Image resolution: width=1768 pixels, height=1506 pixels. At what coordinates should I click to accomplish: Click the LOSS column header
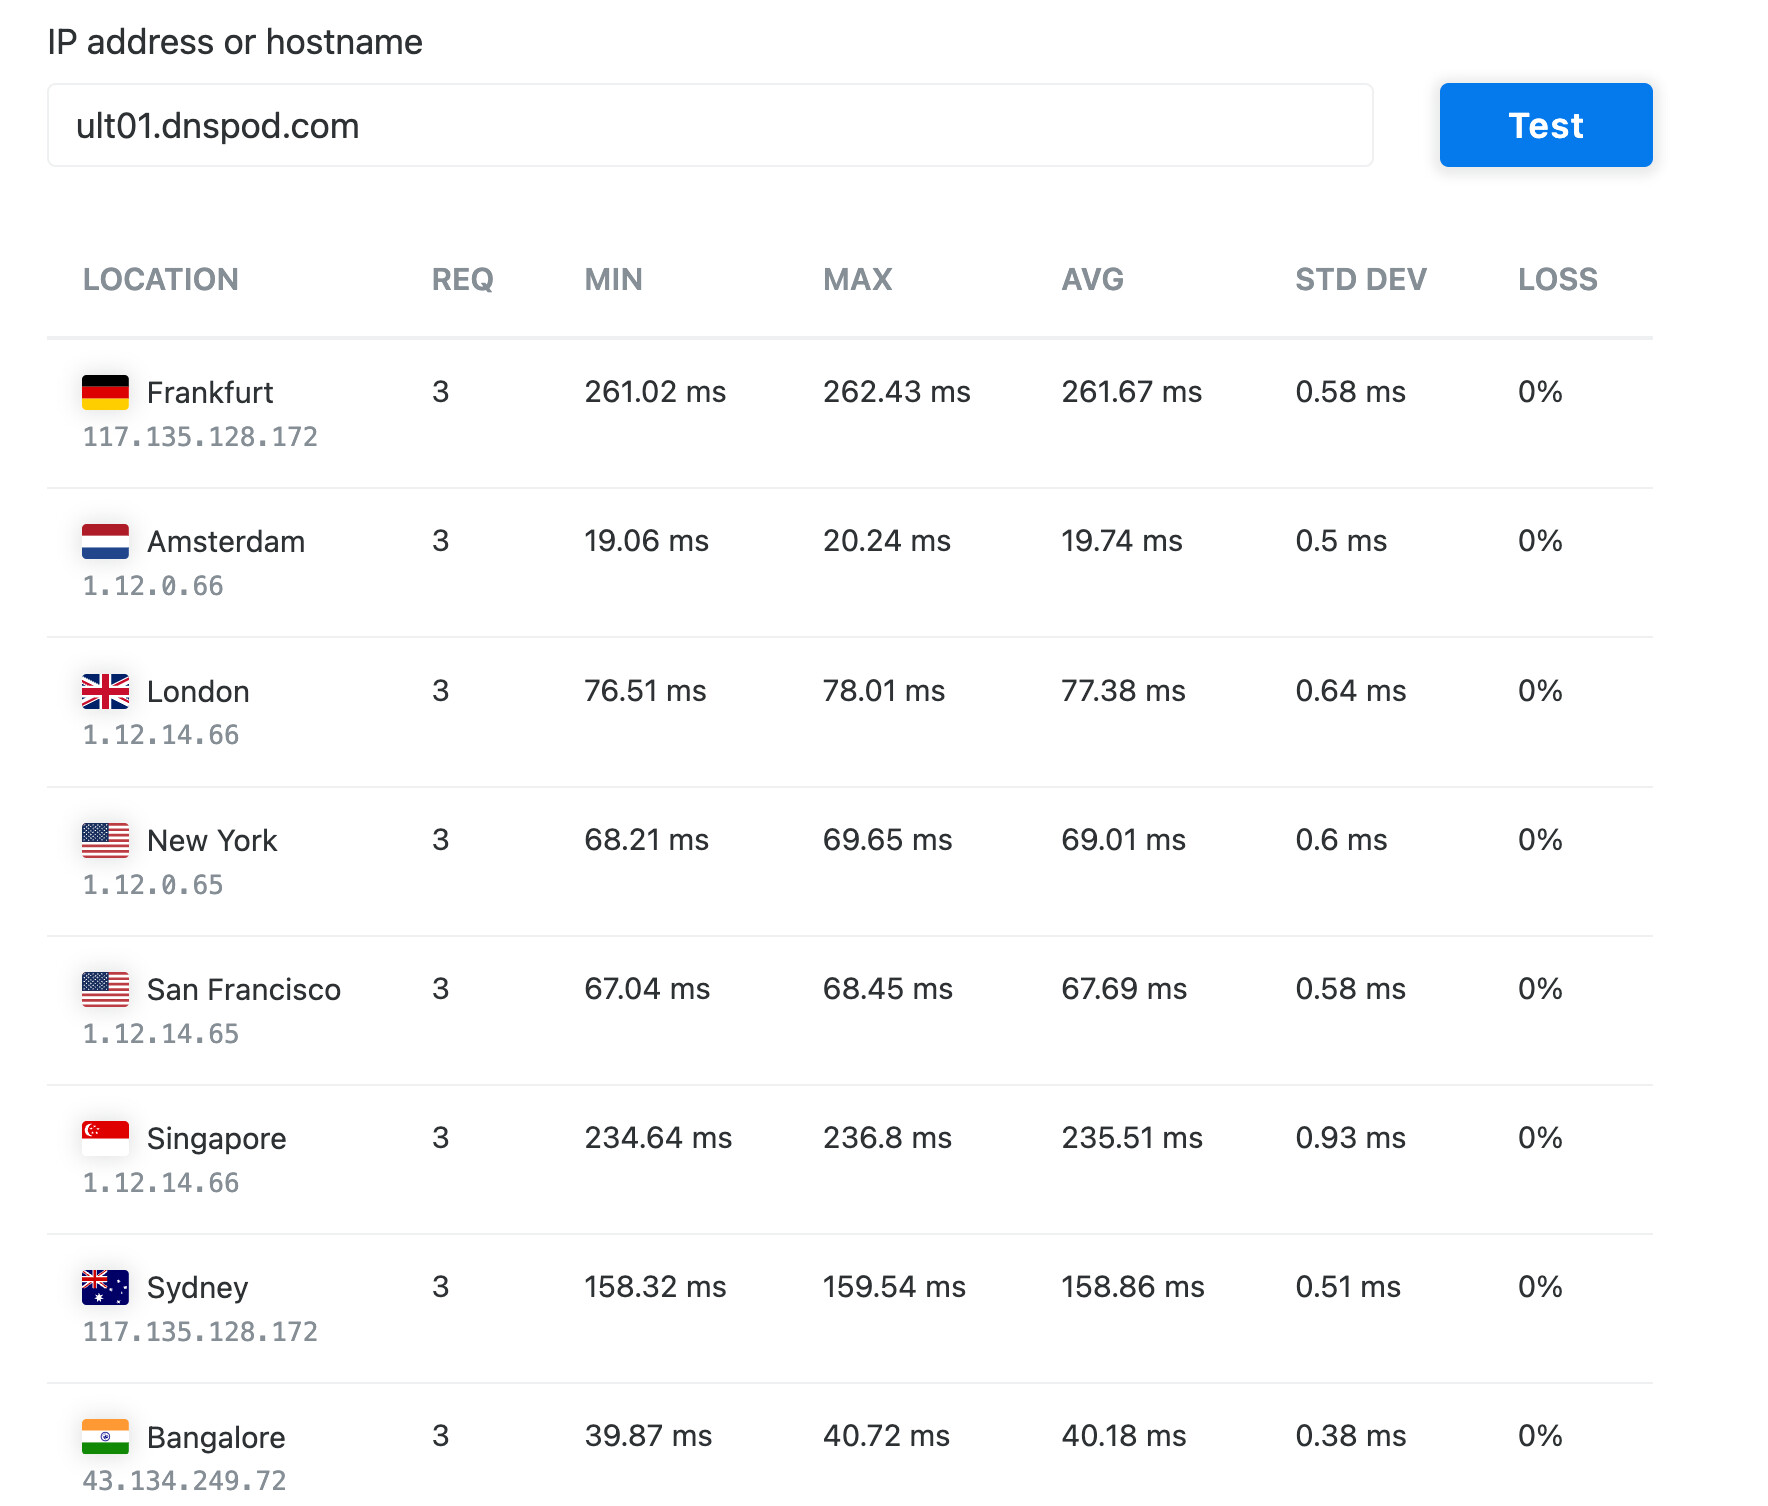[x=1557, y=280]
